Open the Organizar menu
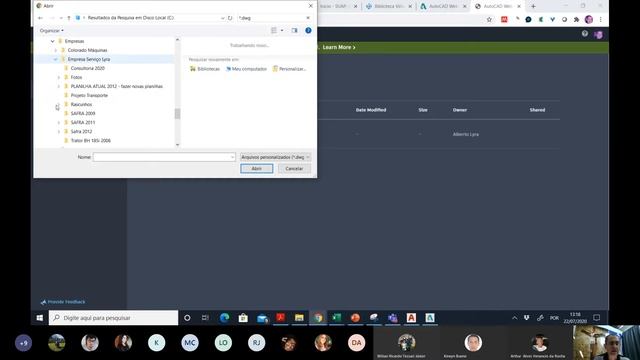This screenshot has width=640, height=360. (x=51, y=31)
